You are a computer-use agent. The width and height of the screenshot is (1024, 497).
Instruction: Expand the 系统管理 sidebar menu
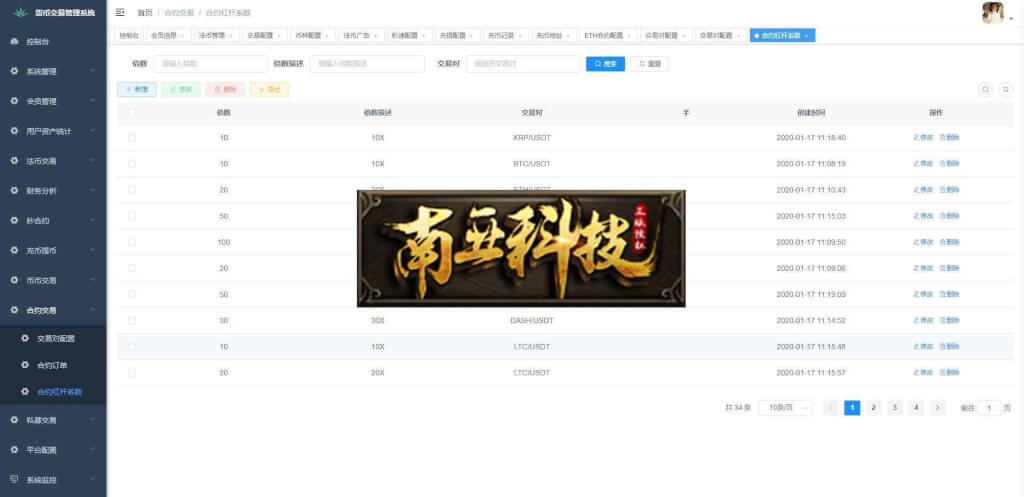point(53,71)
